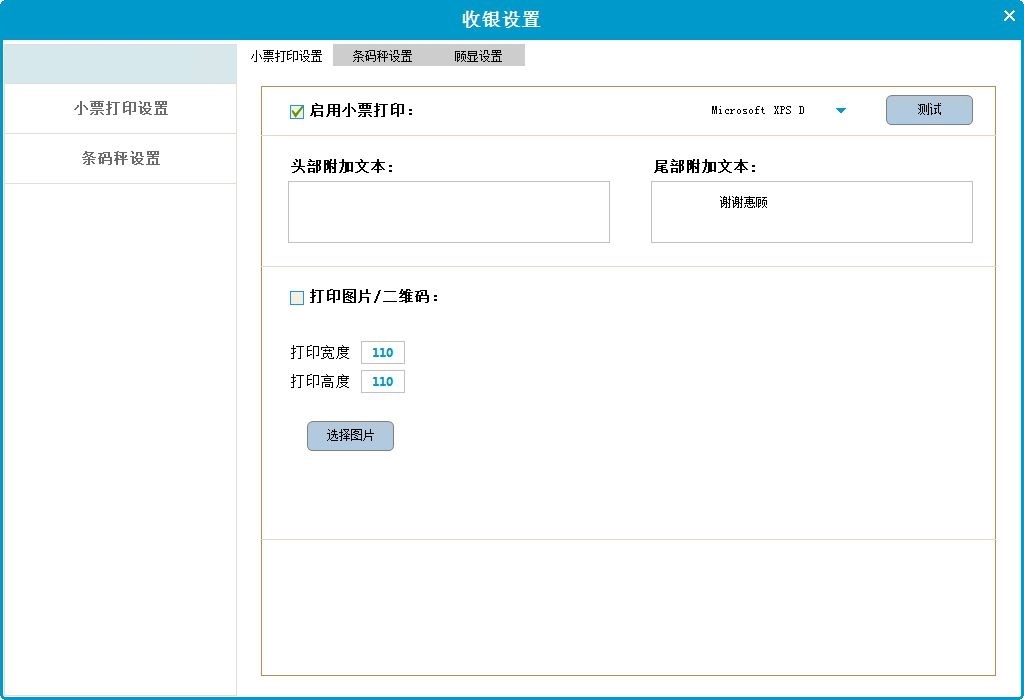Image resolution: width=1024 pixels, height=700 pixels.
Task: Click the 收银设置 title bar
Action: (500, 20)
